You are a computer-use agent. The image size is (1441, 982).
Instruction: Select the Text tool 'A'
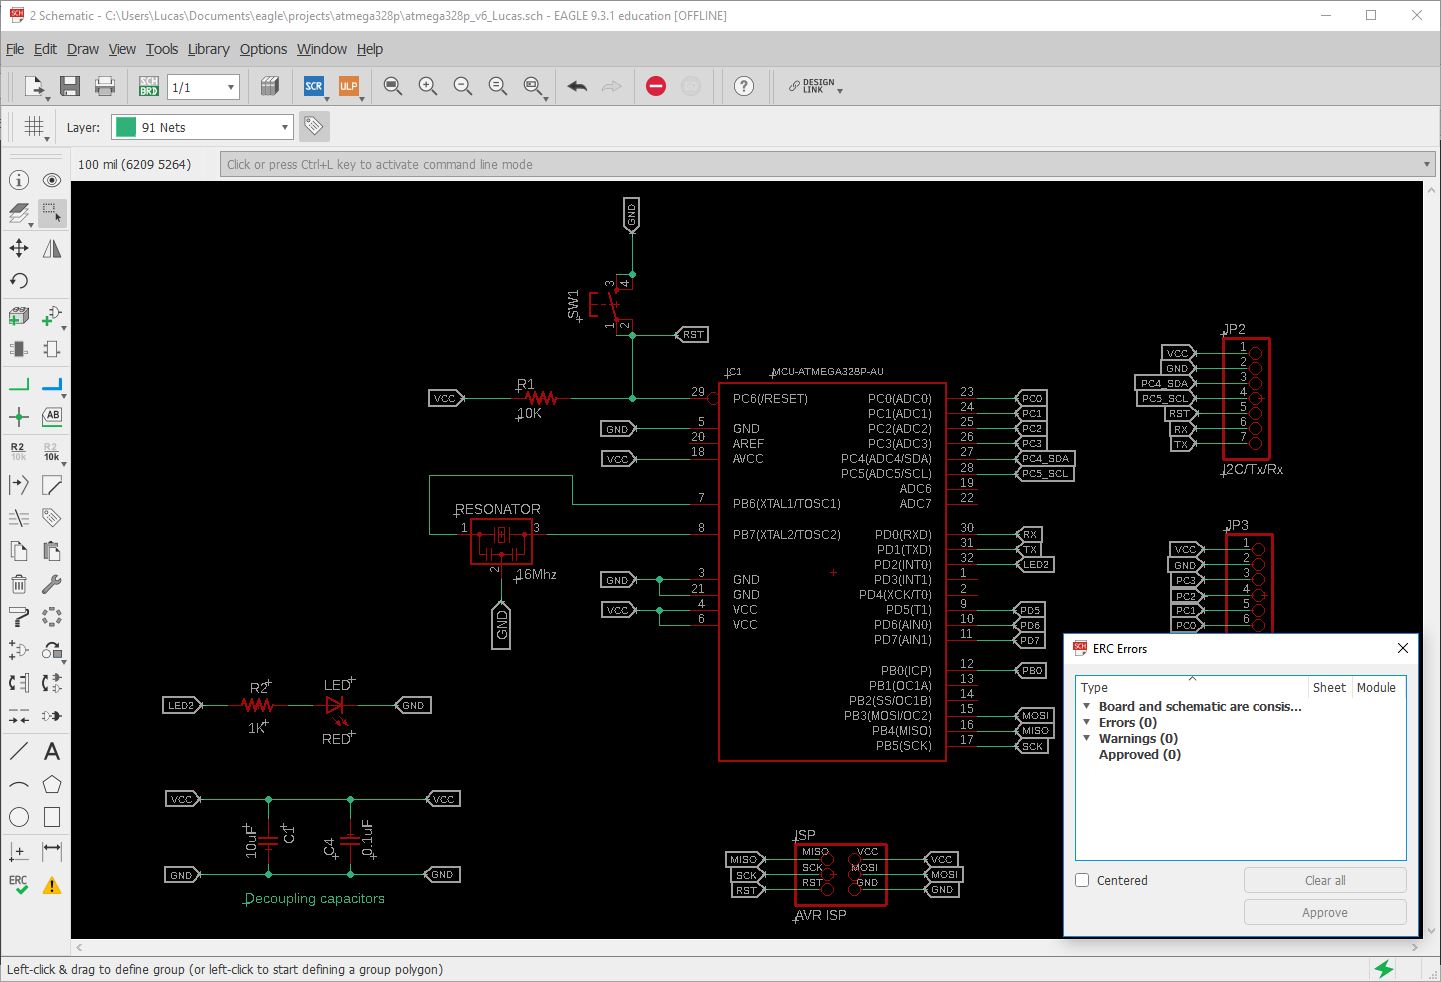52,751
